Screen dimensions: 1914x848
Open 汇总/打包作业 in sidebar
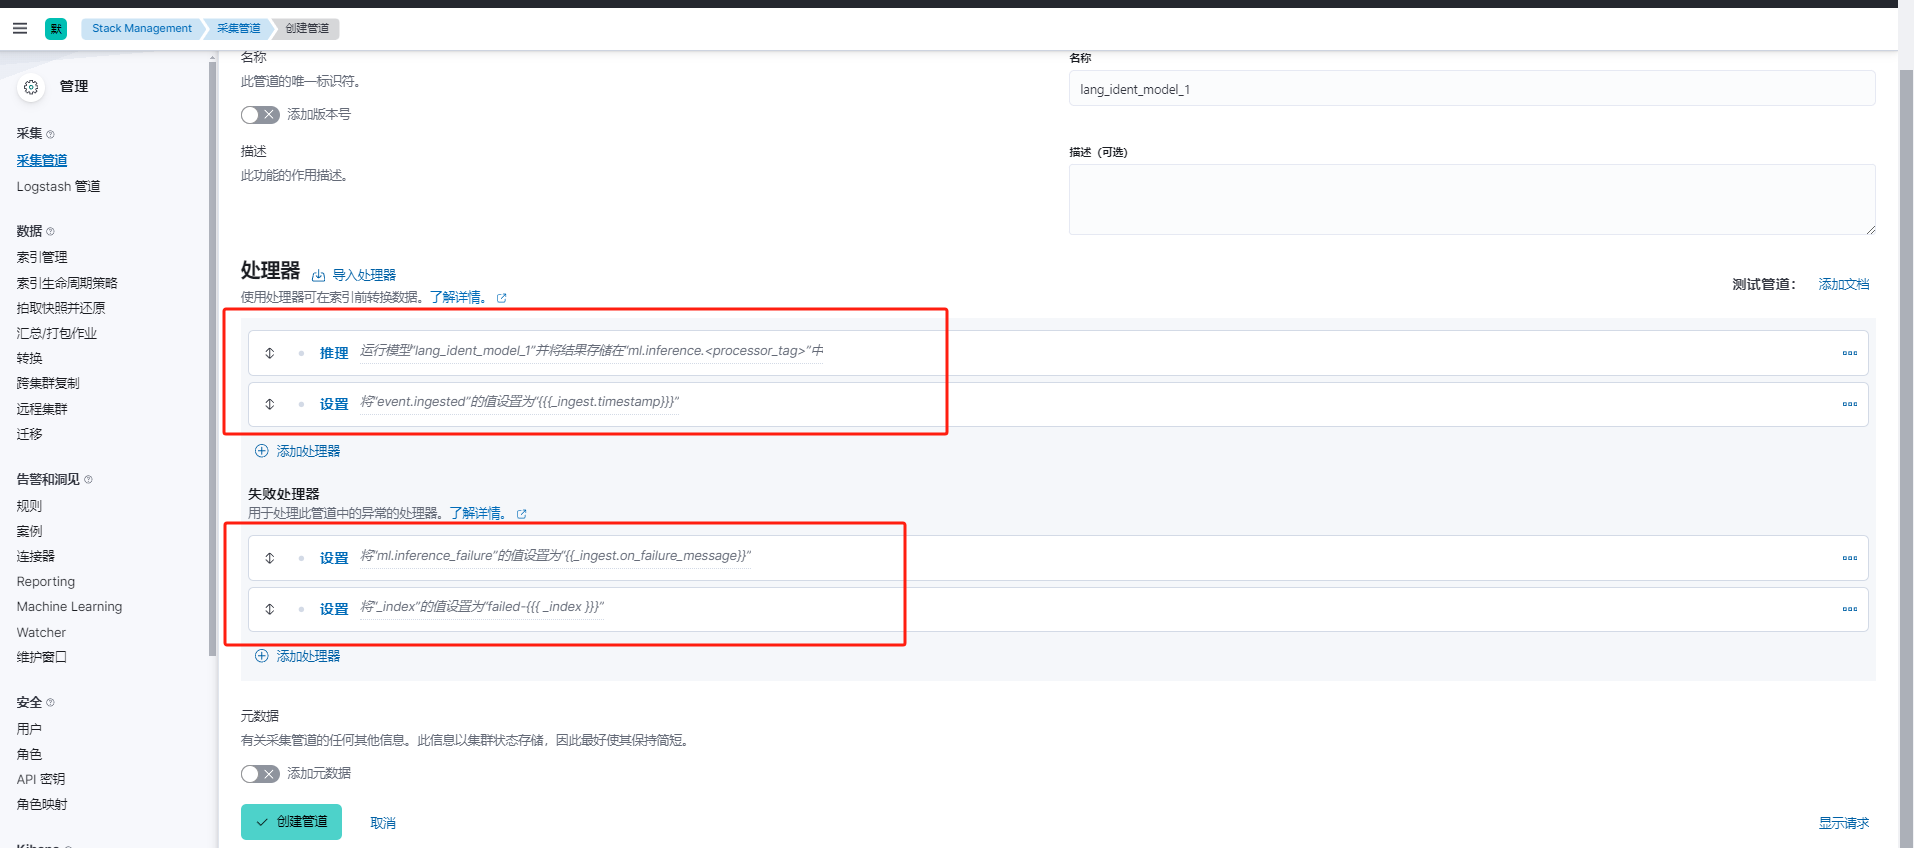(57, 333)
